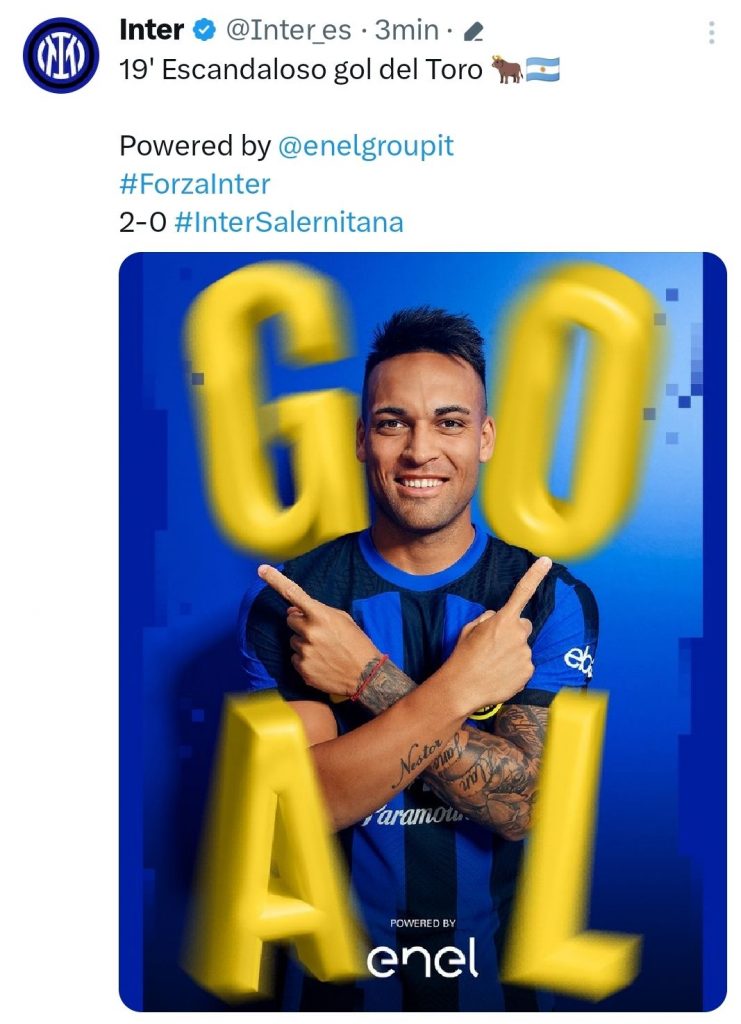Open the #InterSalernitana hashtag

[288, 222]
